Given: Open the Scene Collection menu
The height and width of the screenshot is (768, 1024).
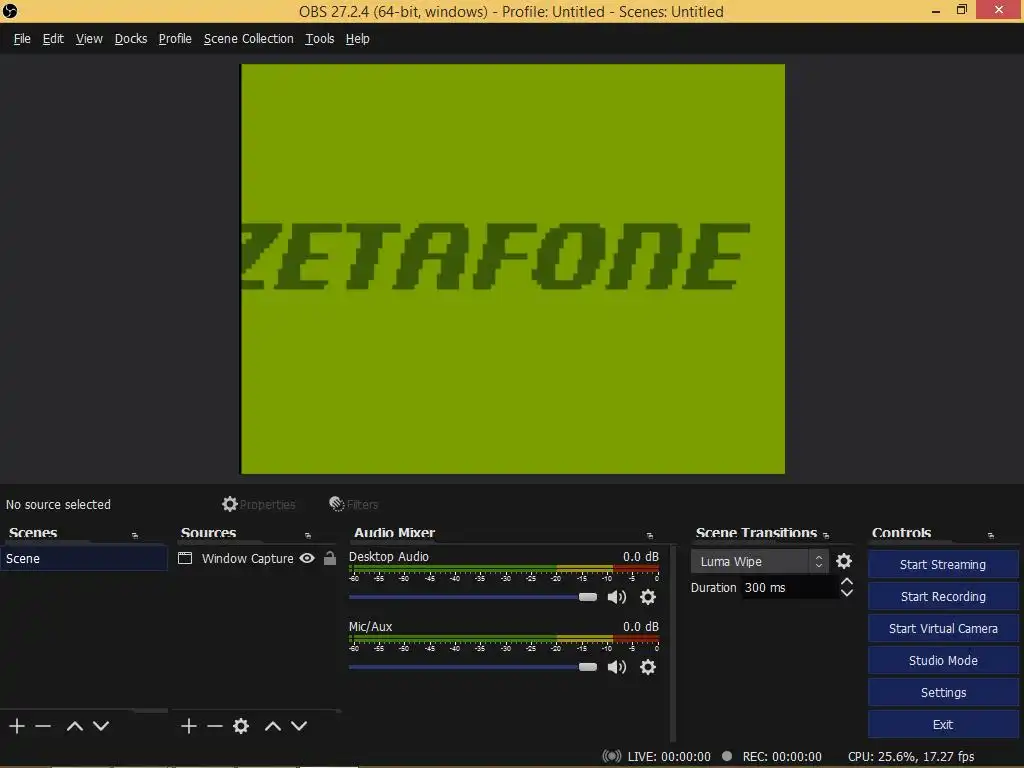Looking at the screenshot, I should click(249, 39).
